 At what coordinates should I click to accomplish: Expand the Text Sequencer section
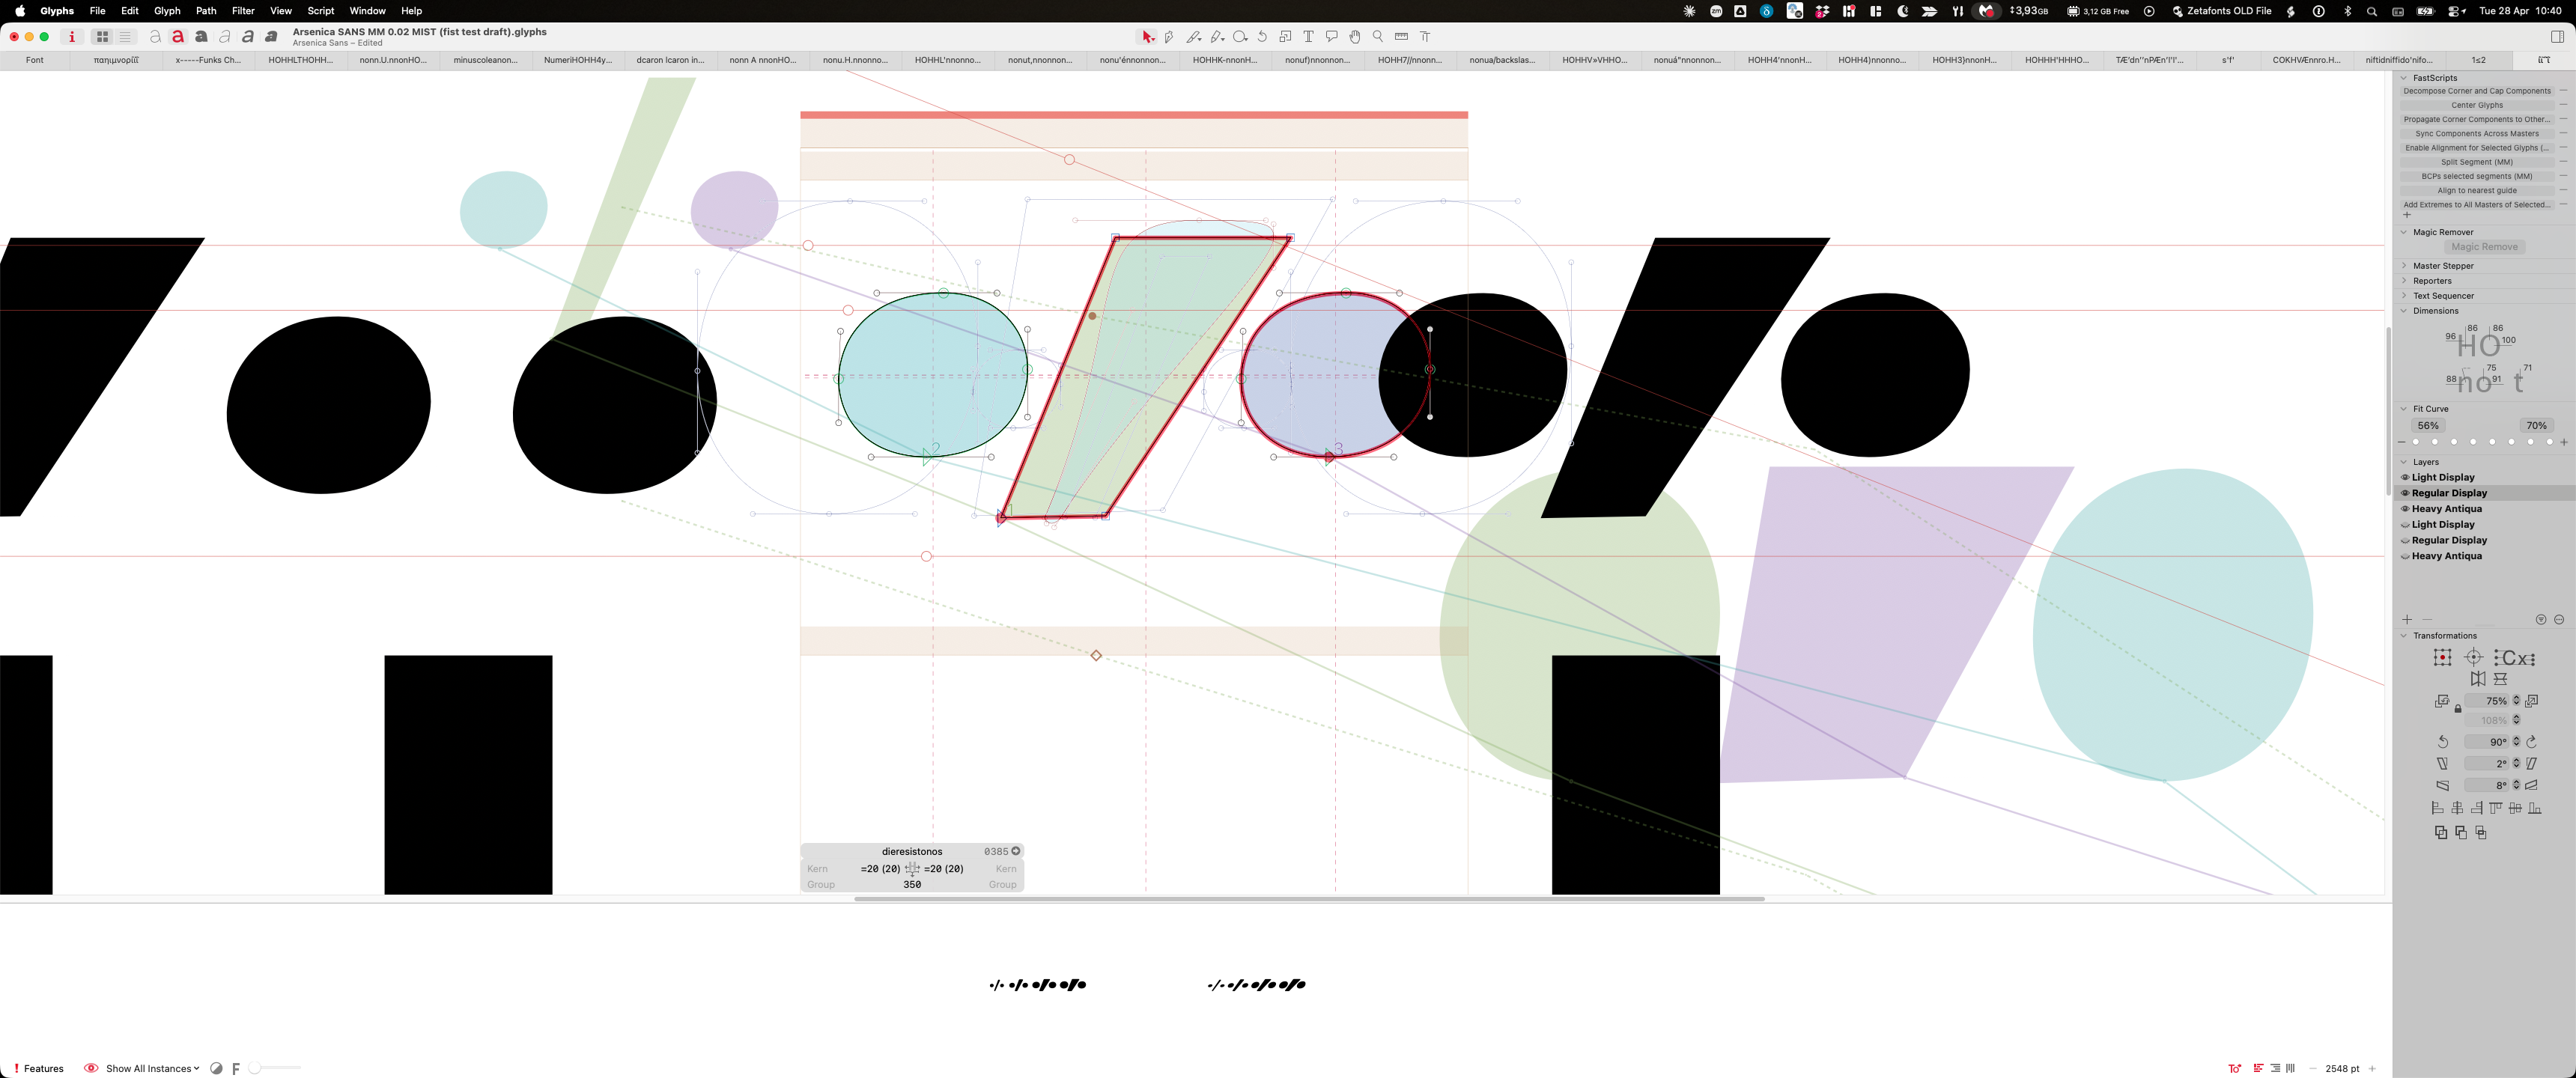point(2404,296)
